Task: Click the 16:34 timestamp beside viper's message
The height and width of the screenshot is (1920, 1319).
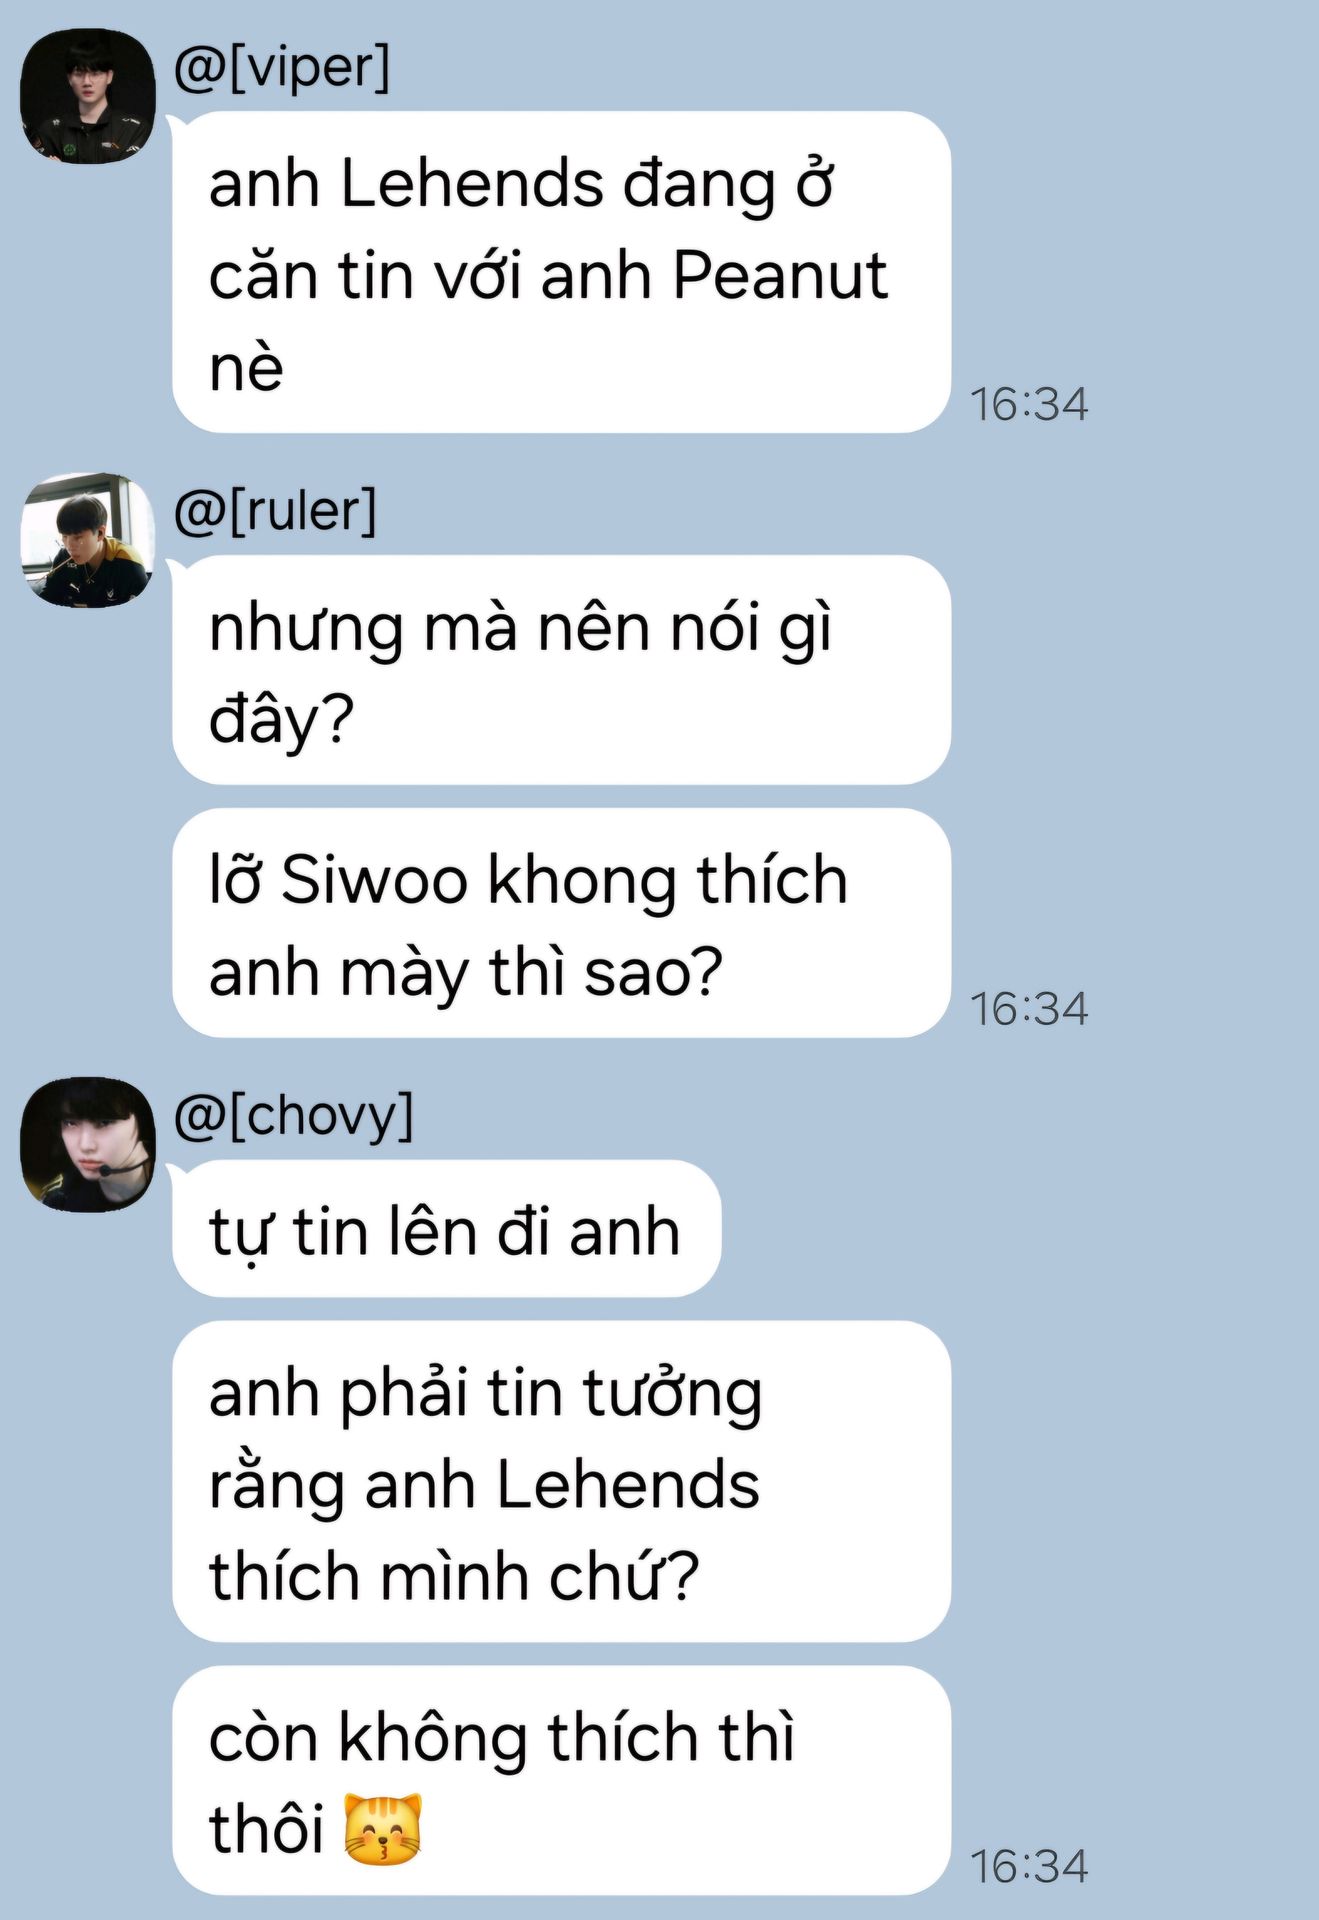Action: 1029,404
